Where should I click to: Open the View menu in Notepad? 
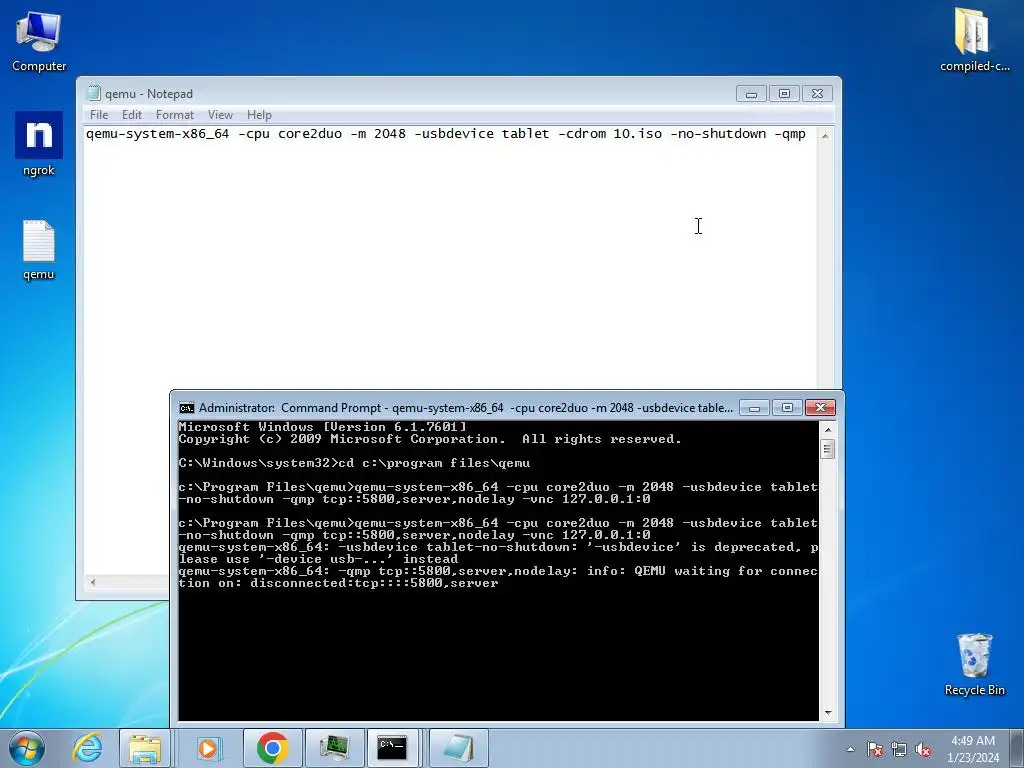[x=220, y=115]
